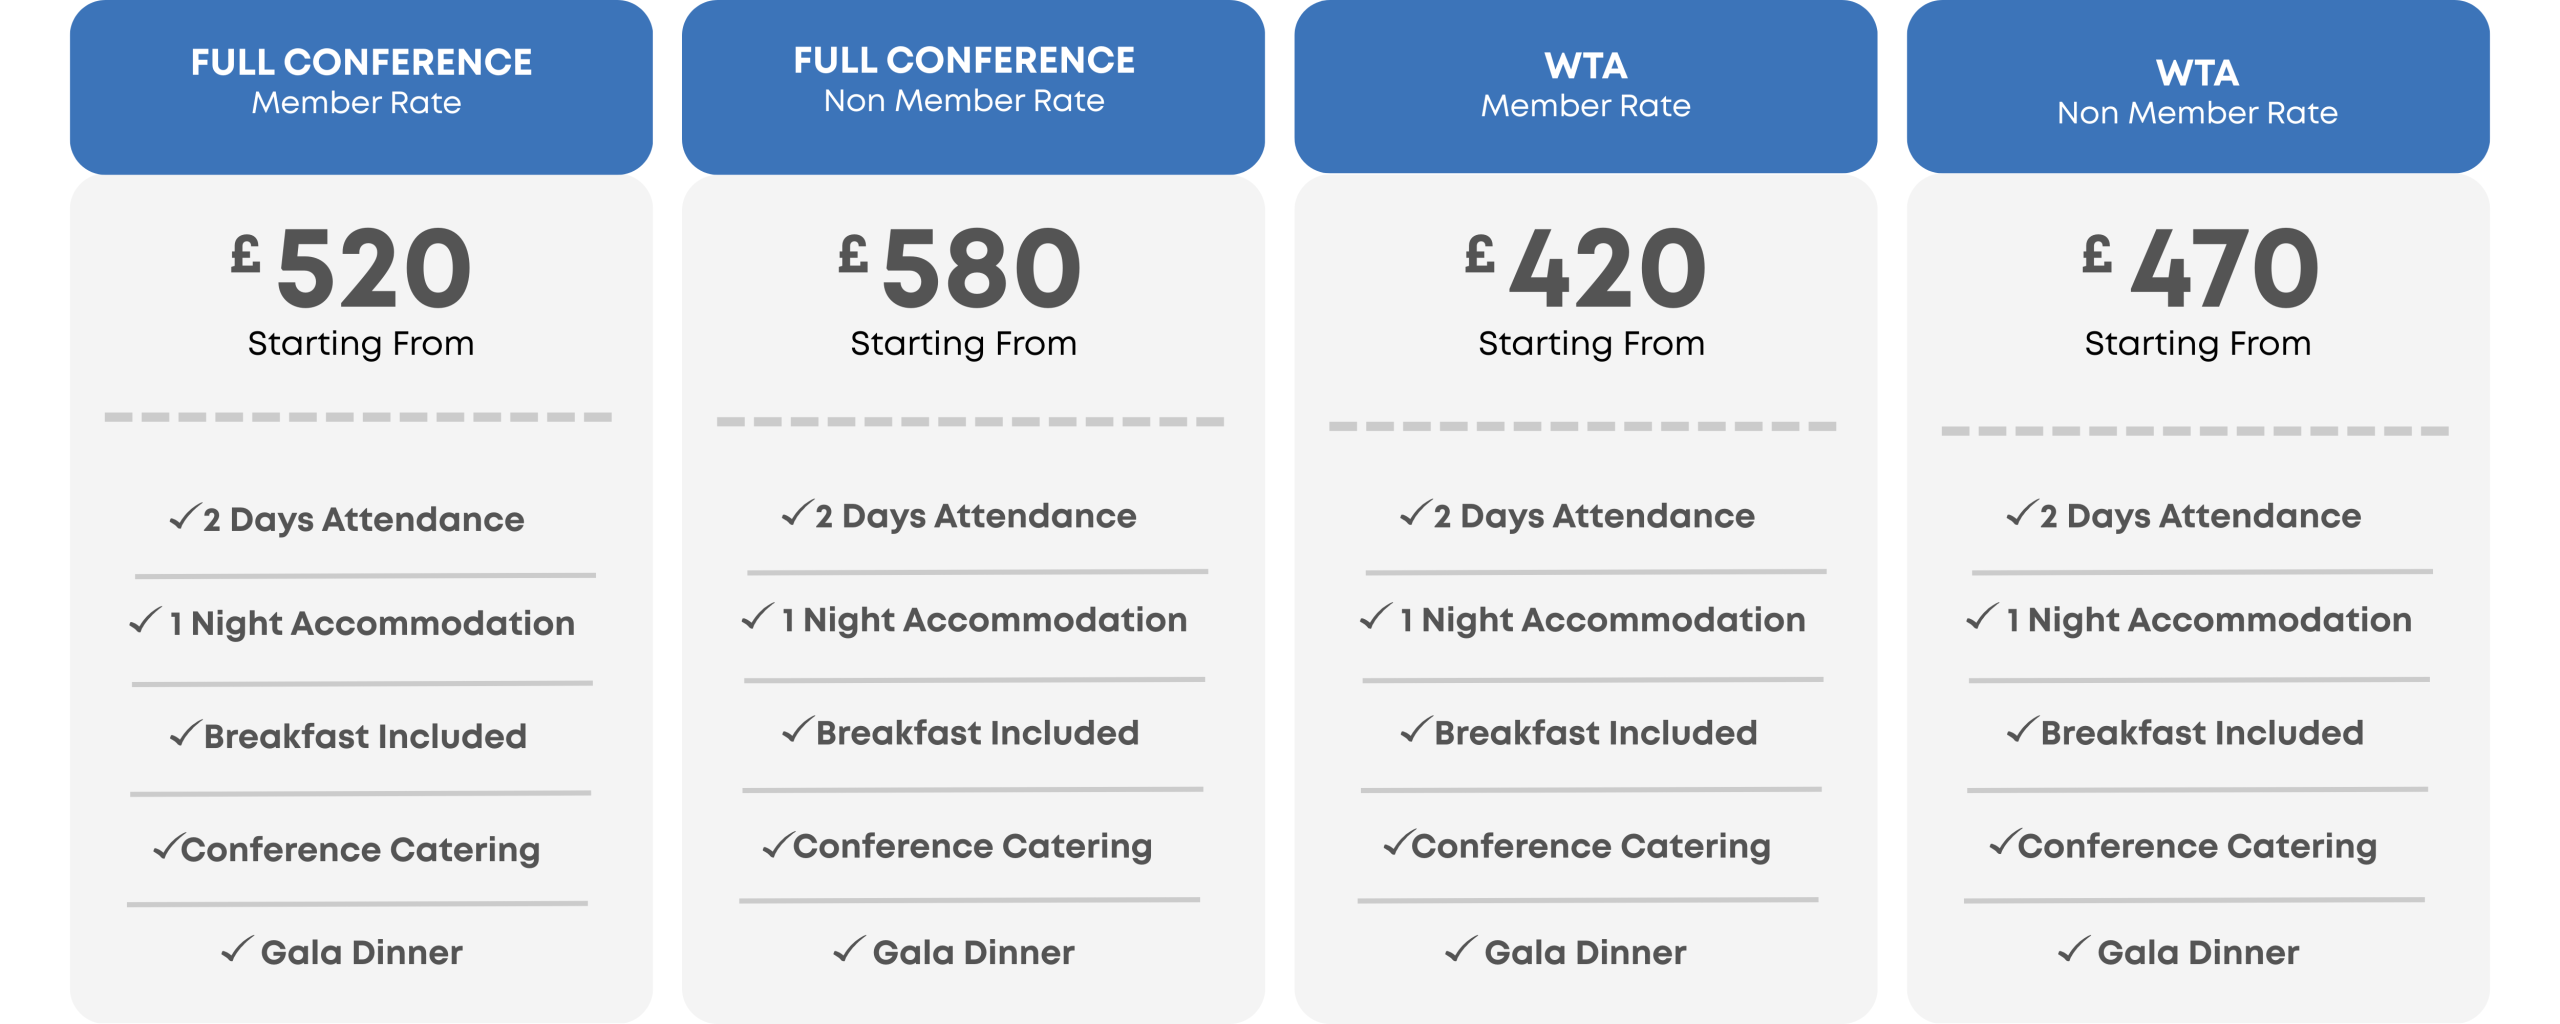Click checkmark beside 2 Days Attendance under £520
The height and width of the screenshot is (1024, 2560).
[x=184, y=516]
